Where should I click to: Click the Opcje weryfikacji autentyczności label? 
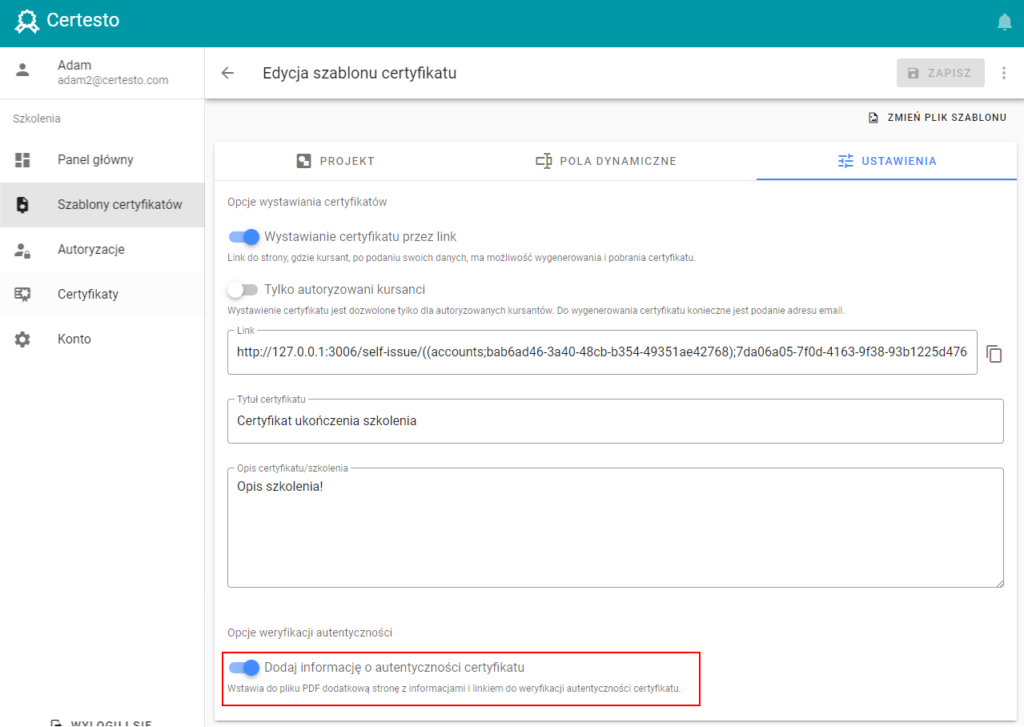coord(310,633)
